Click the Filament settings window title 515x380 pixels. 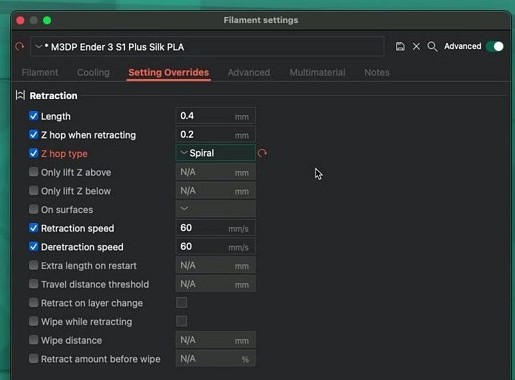click(261, 20)
